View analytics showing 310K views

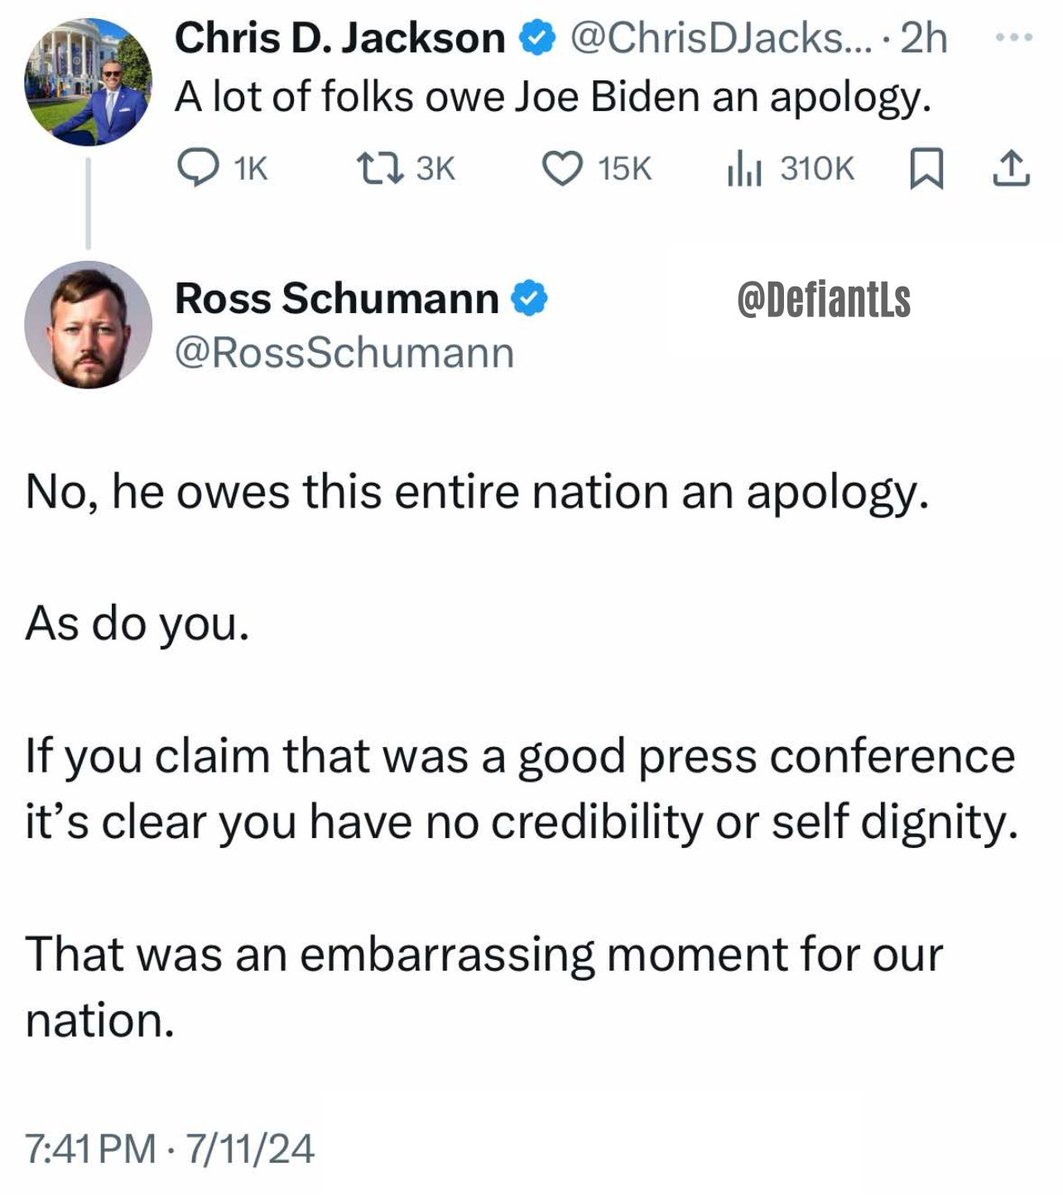(x=790, y=169)
